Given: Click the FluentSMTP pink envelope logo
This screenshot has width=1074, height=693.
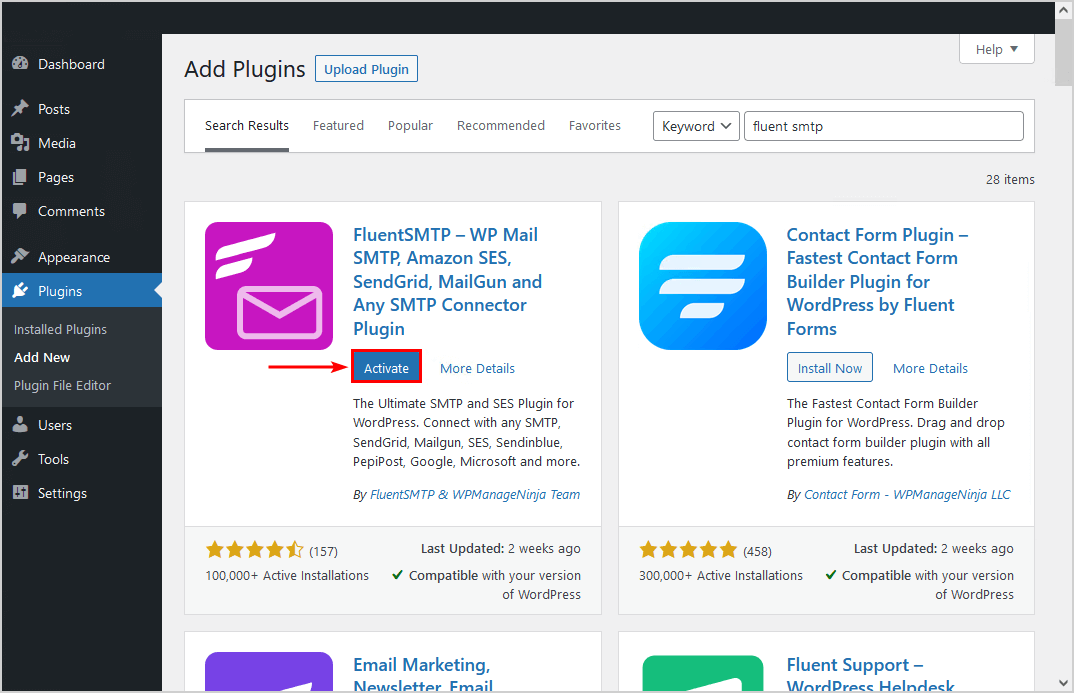Looking at the screenshot, I should click(268, 286).
